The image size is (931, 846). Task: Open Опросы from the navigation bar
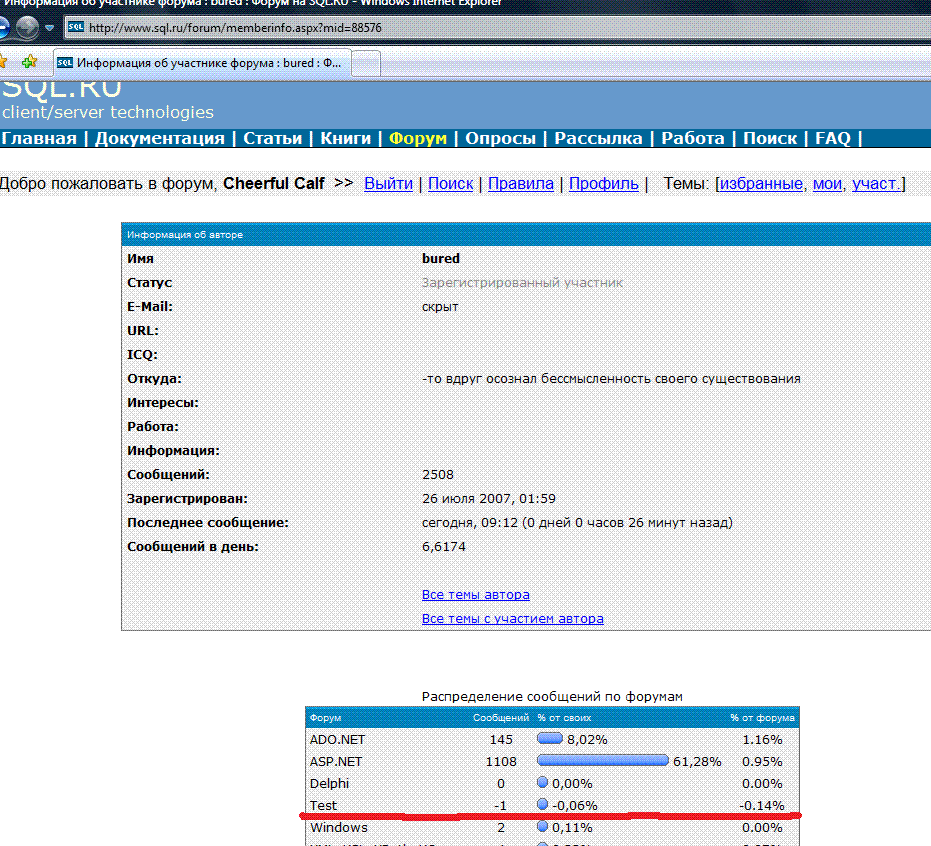point(500,139)
